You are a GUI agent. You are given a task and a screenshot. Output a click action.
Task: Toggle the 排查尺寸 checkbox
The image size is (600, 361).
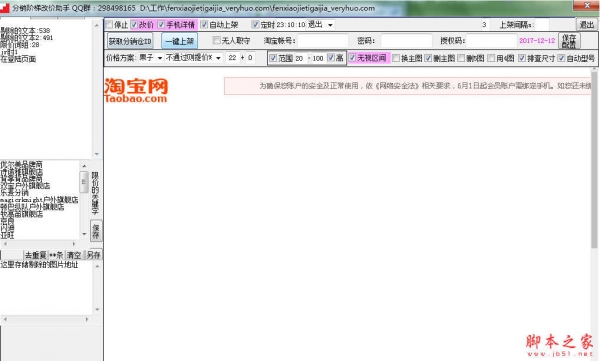pyautogui.click(x=522, y=58)
